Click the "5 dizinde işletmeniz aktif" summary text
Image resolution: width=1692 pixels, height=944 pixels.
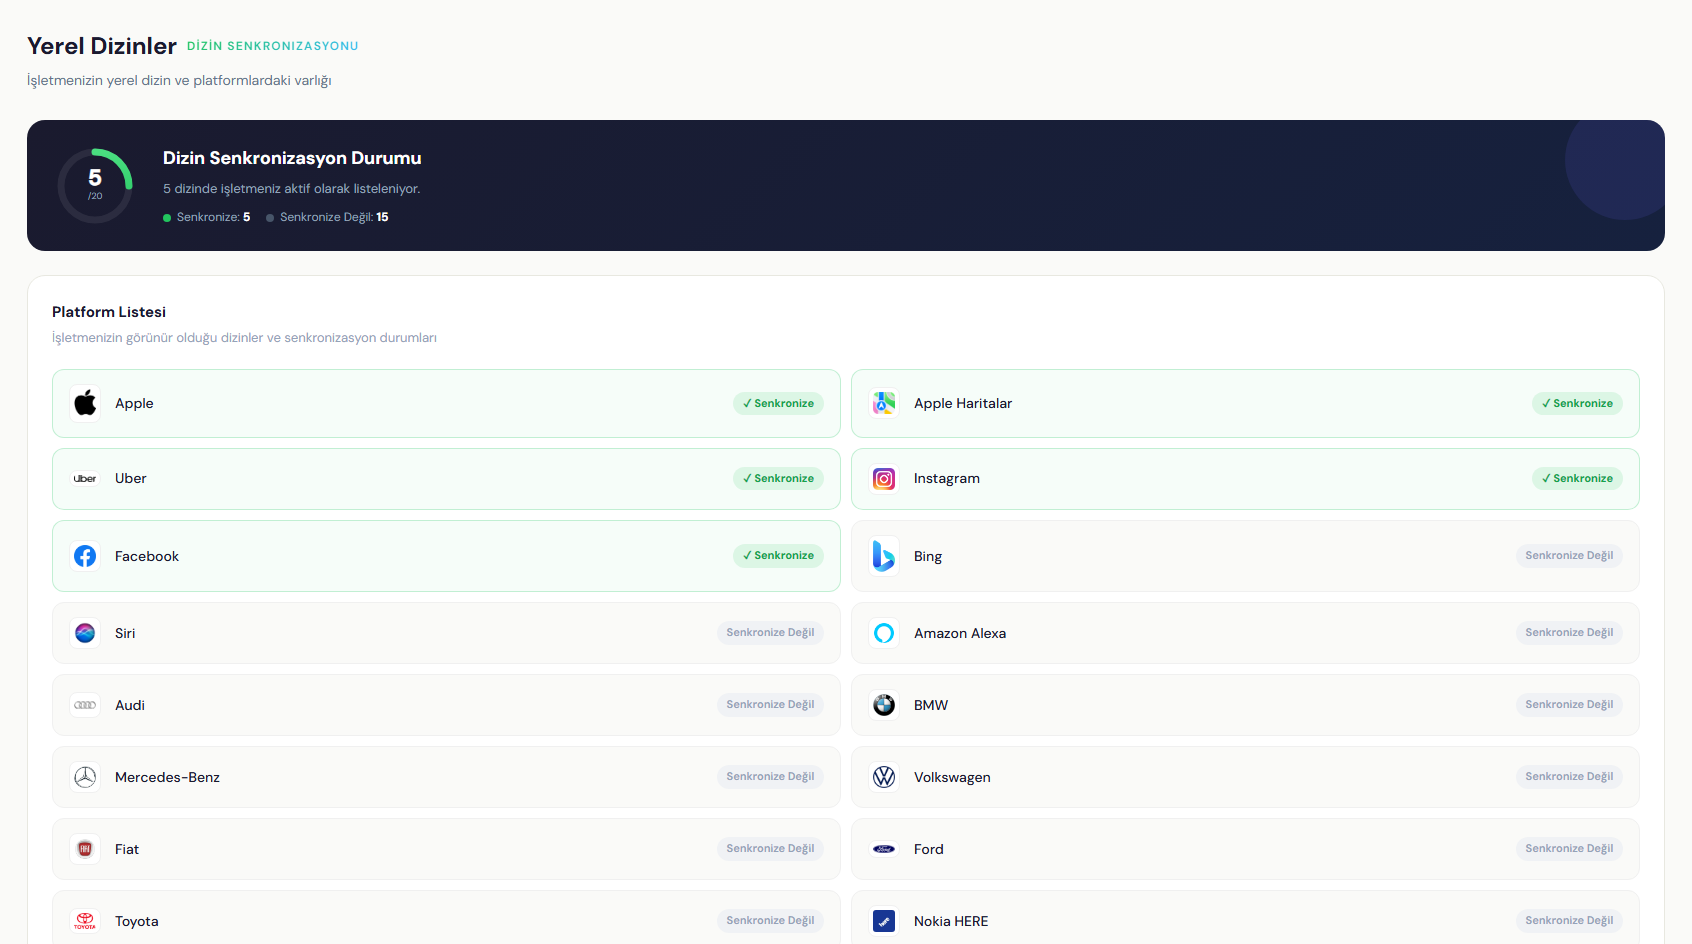click(292, 189)
